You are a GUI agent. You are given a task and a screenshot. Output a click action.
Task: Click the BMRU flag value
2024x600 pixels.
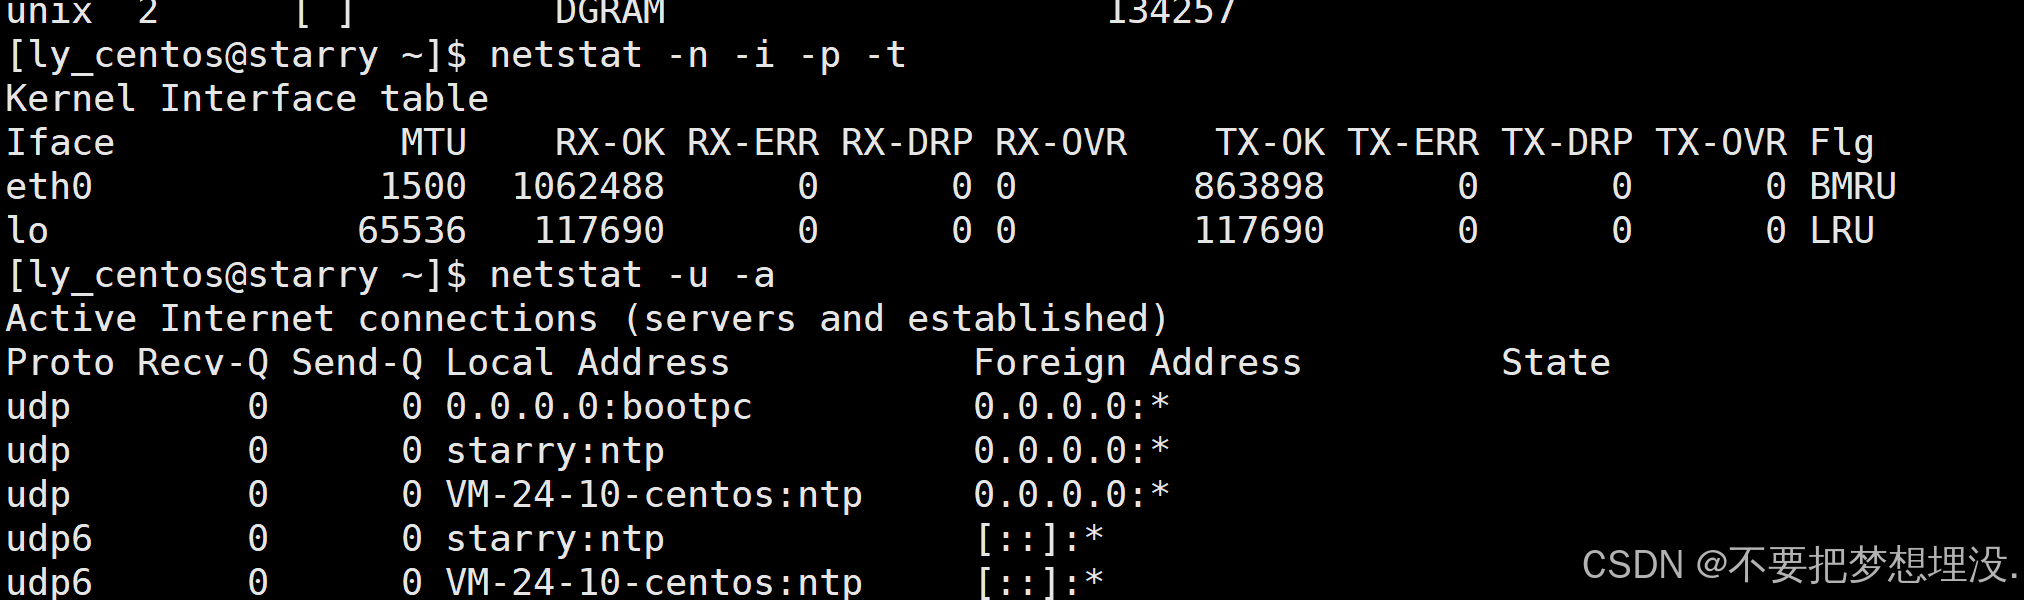pos(1852,187)
